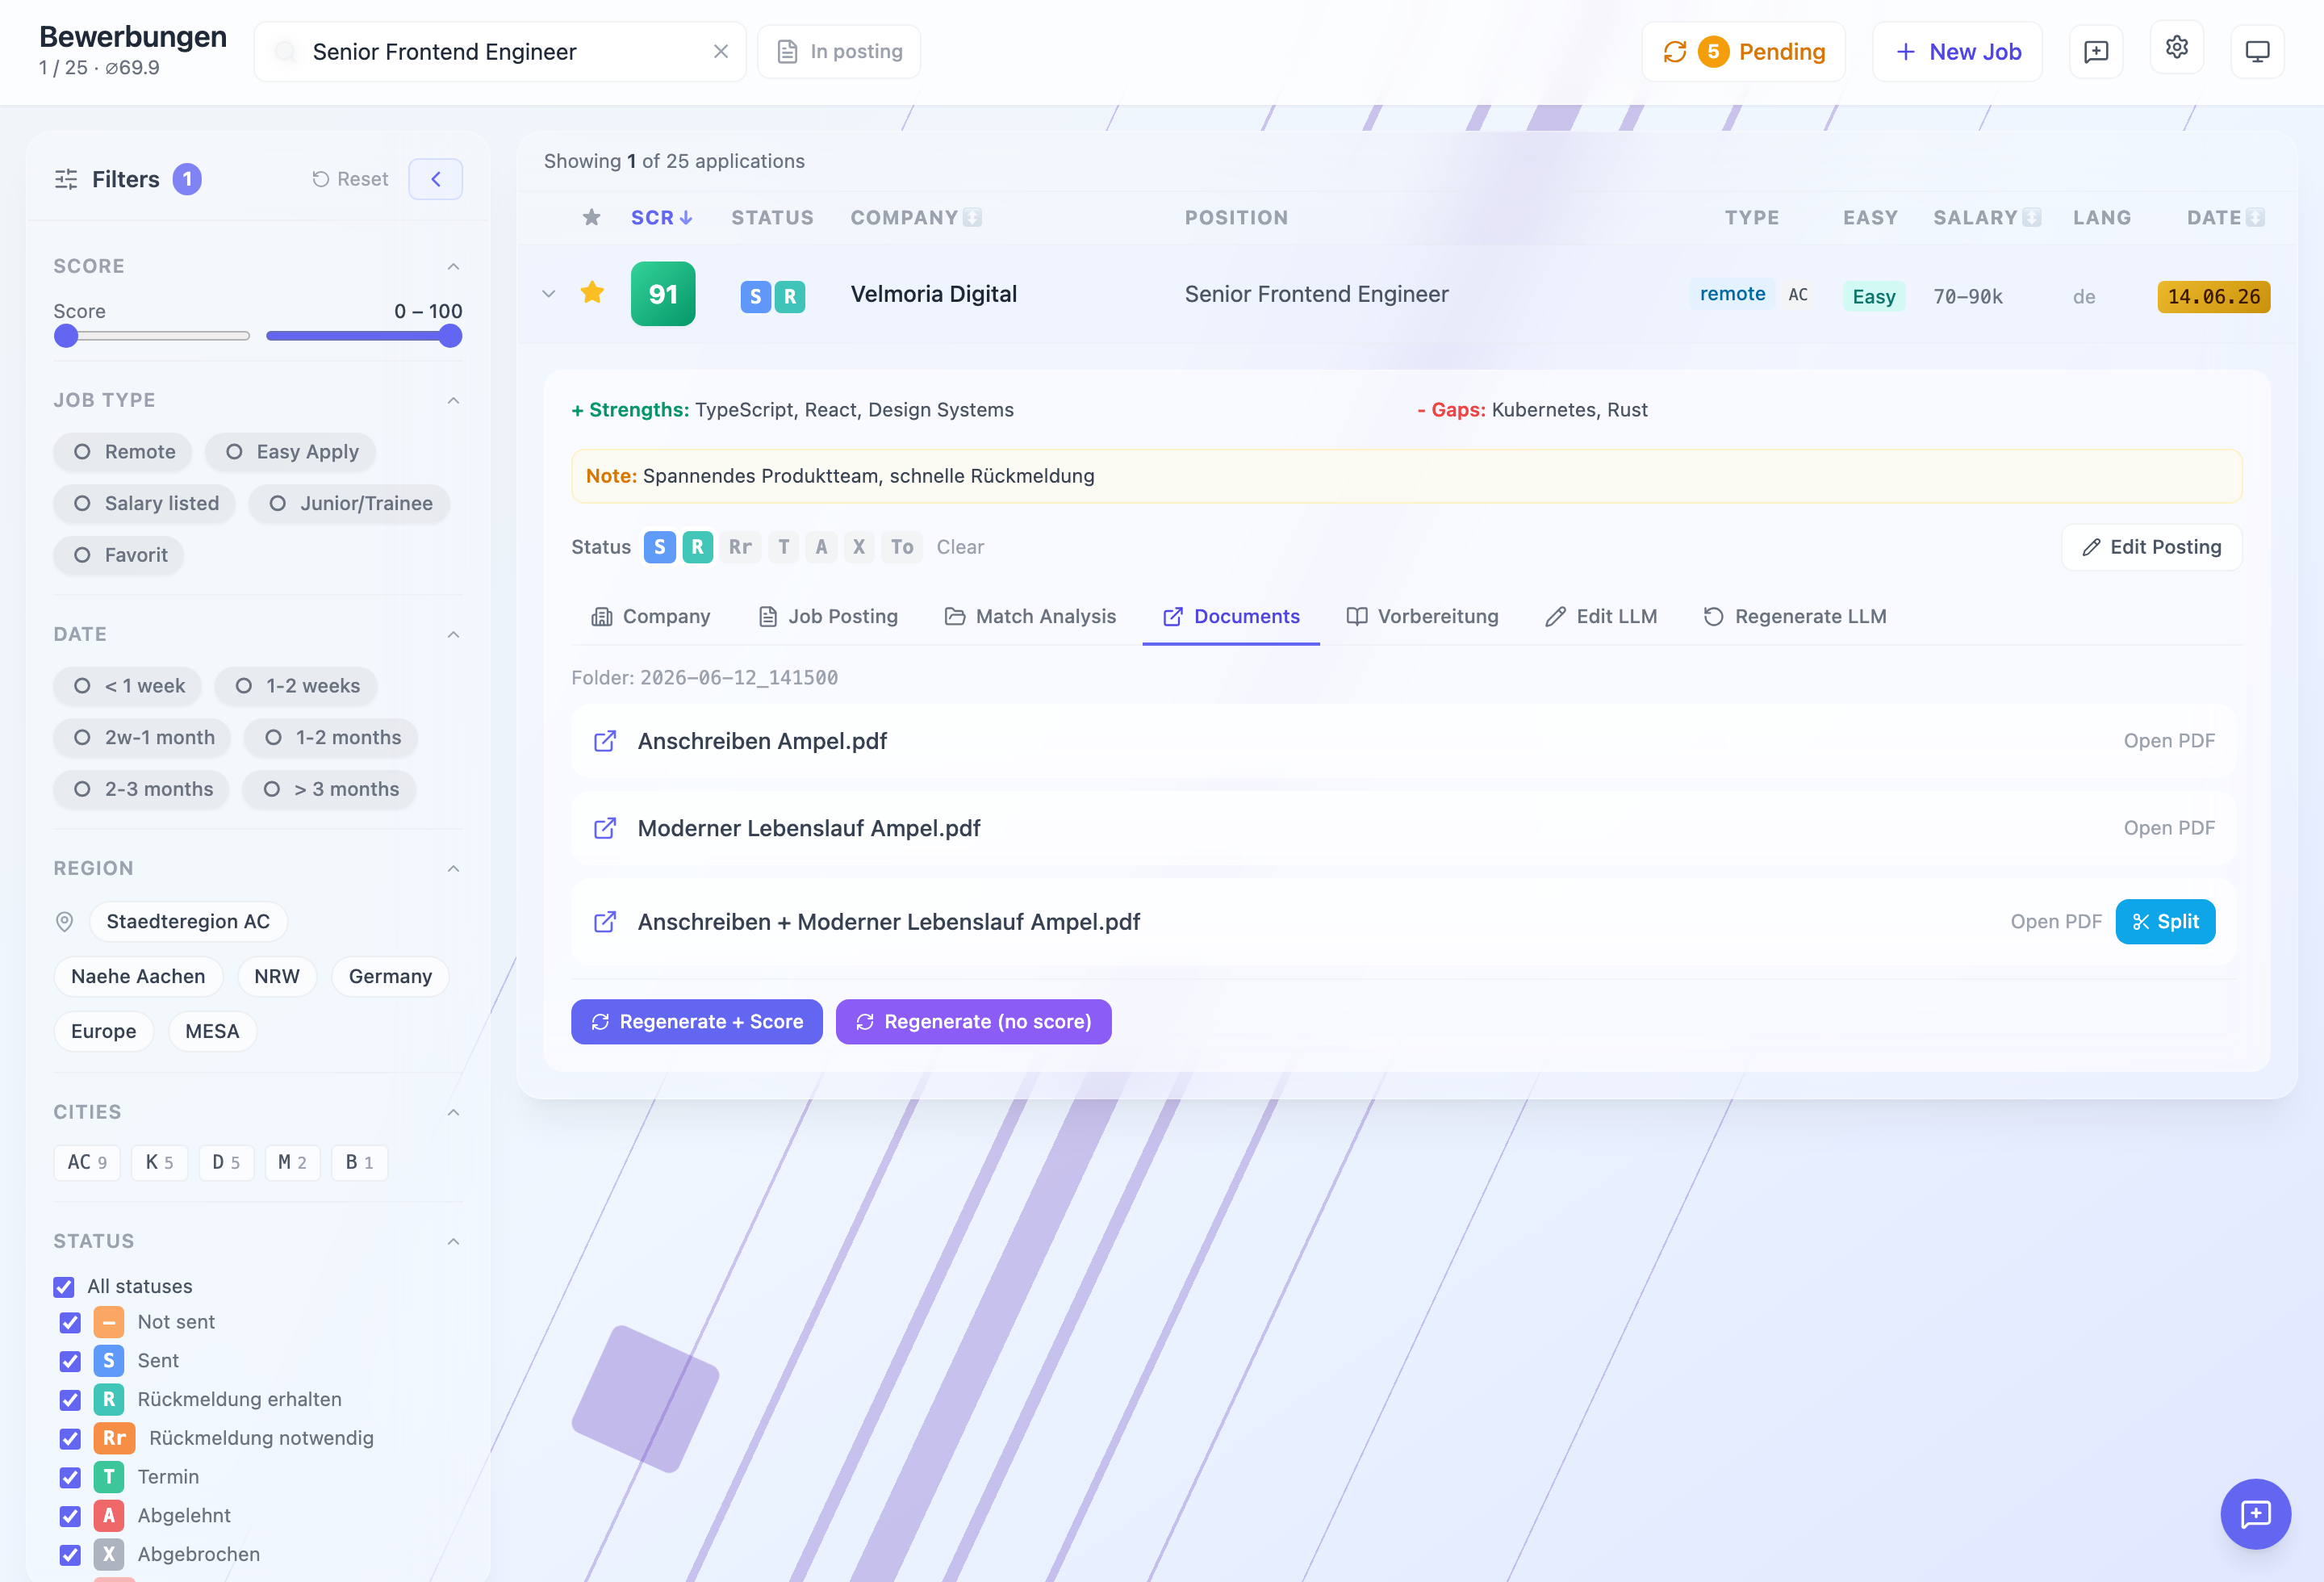
Task: Open the add-comment icon beside New Job
Action: [2096, 51]
